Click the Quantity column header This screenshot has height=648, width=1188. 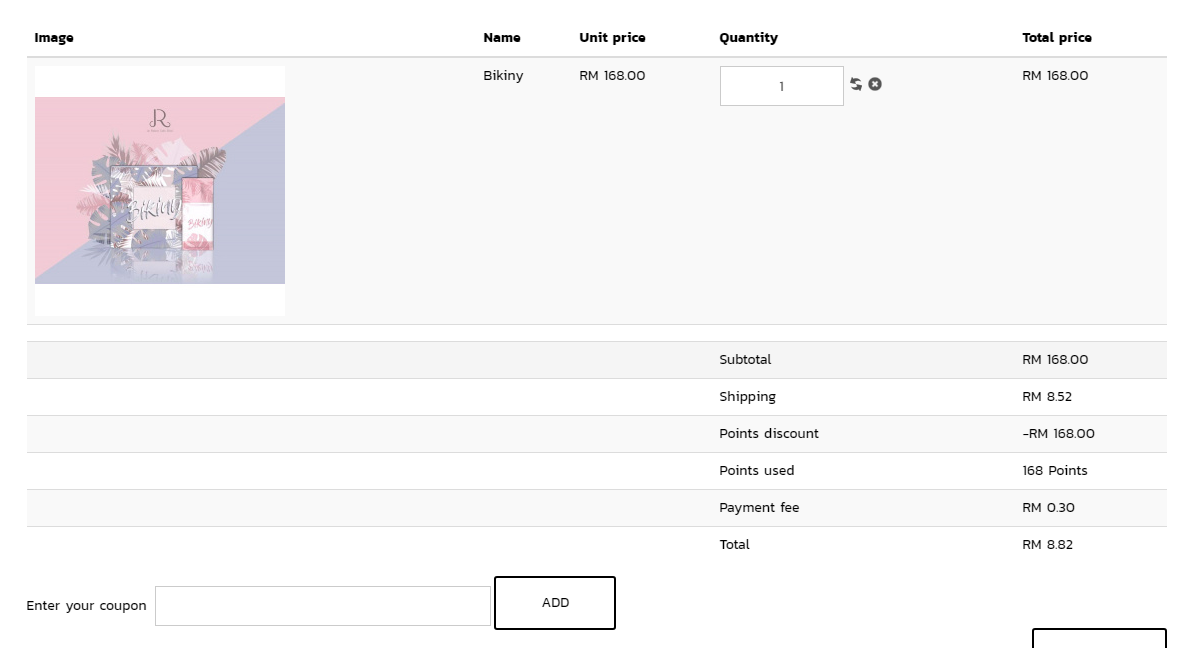(748, 38)
